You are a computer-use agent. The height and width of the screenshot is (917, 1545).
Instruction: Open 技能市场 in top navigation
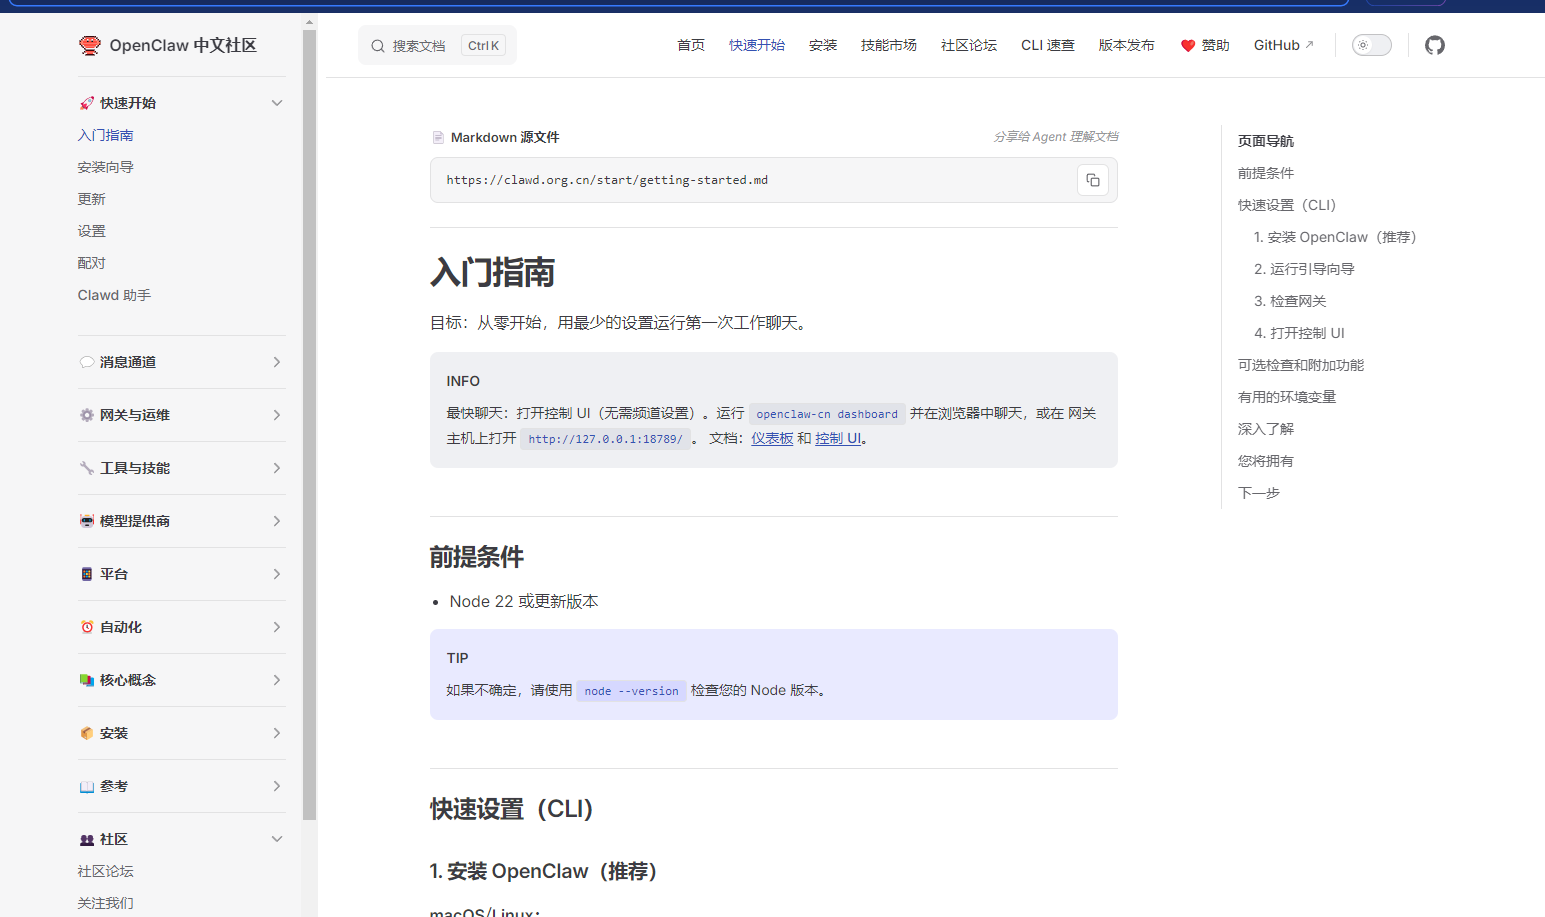coord(889,45)
